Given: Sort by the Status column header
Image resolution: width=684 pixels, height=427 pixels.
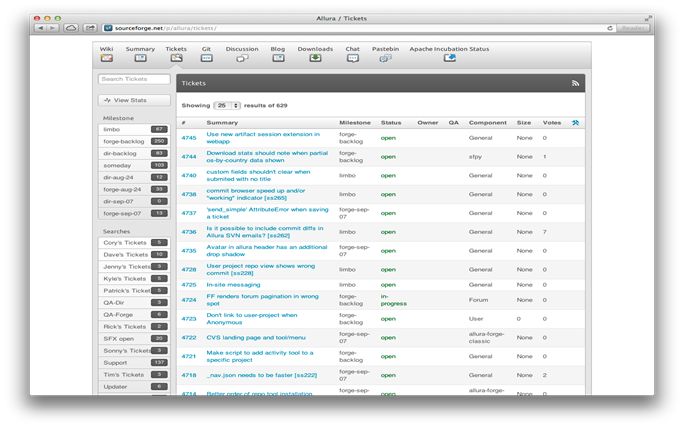Looking at the screenshot, I should click(x=391, y=123).
